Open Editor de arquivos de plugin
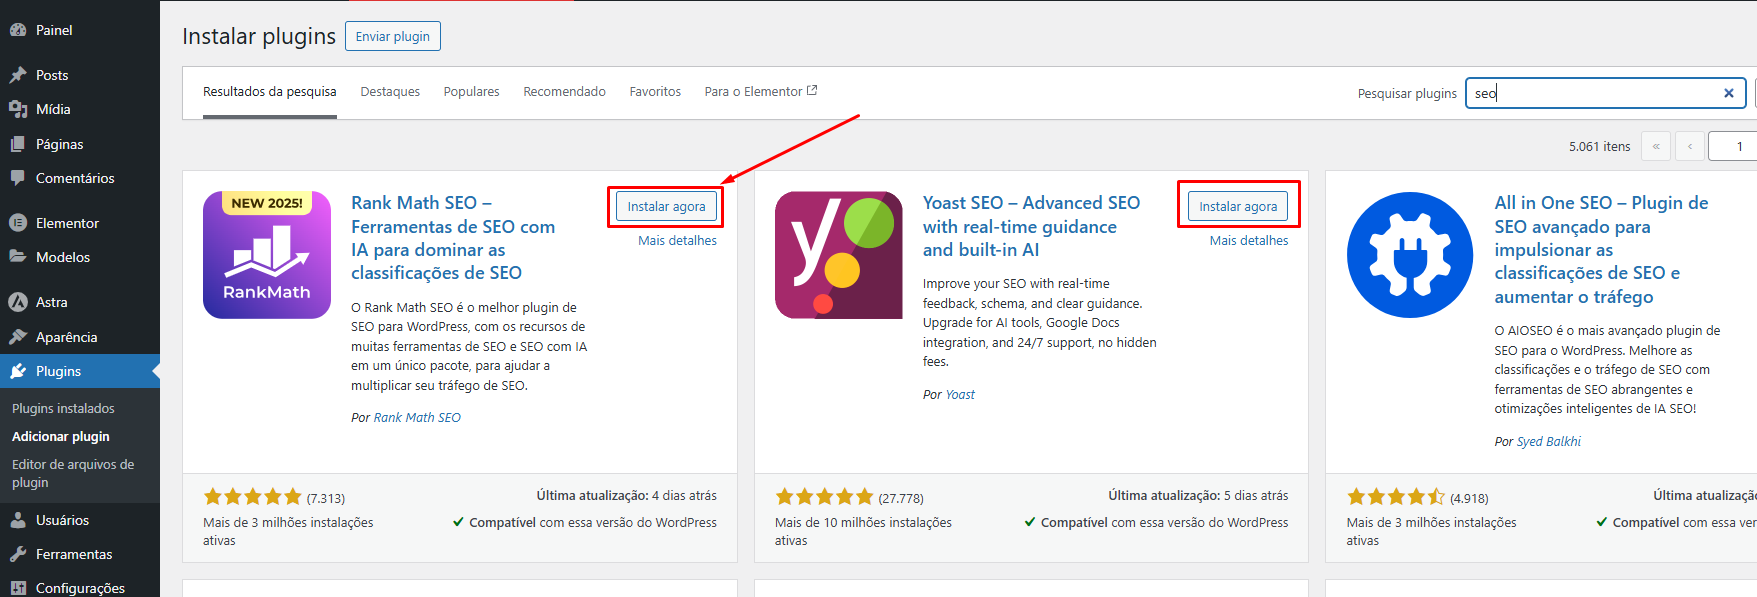Viewport: 1757px width, 597px height. tap(73, 473)
